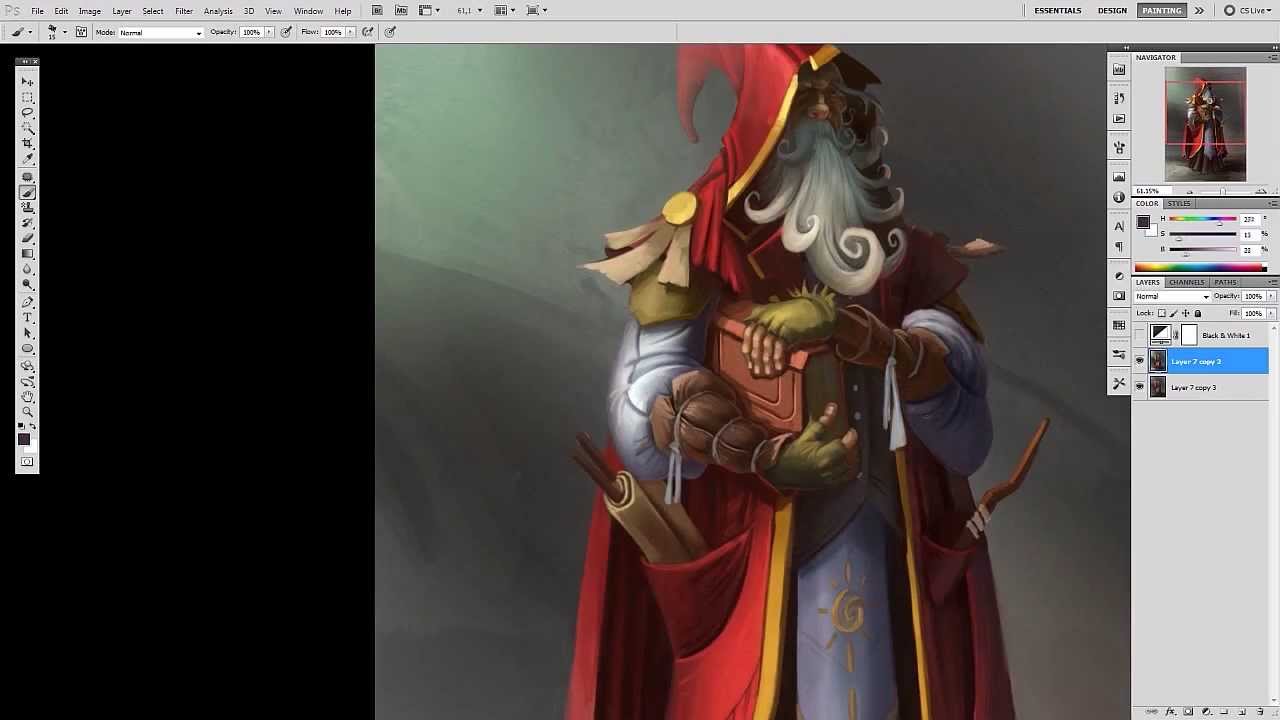Open the Info panel icon
The image size is (1280, 720).
click(1119, 197)
